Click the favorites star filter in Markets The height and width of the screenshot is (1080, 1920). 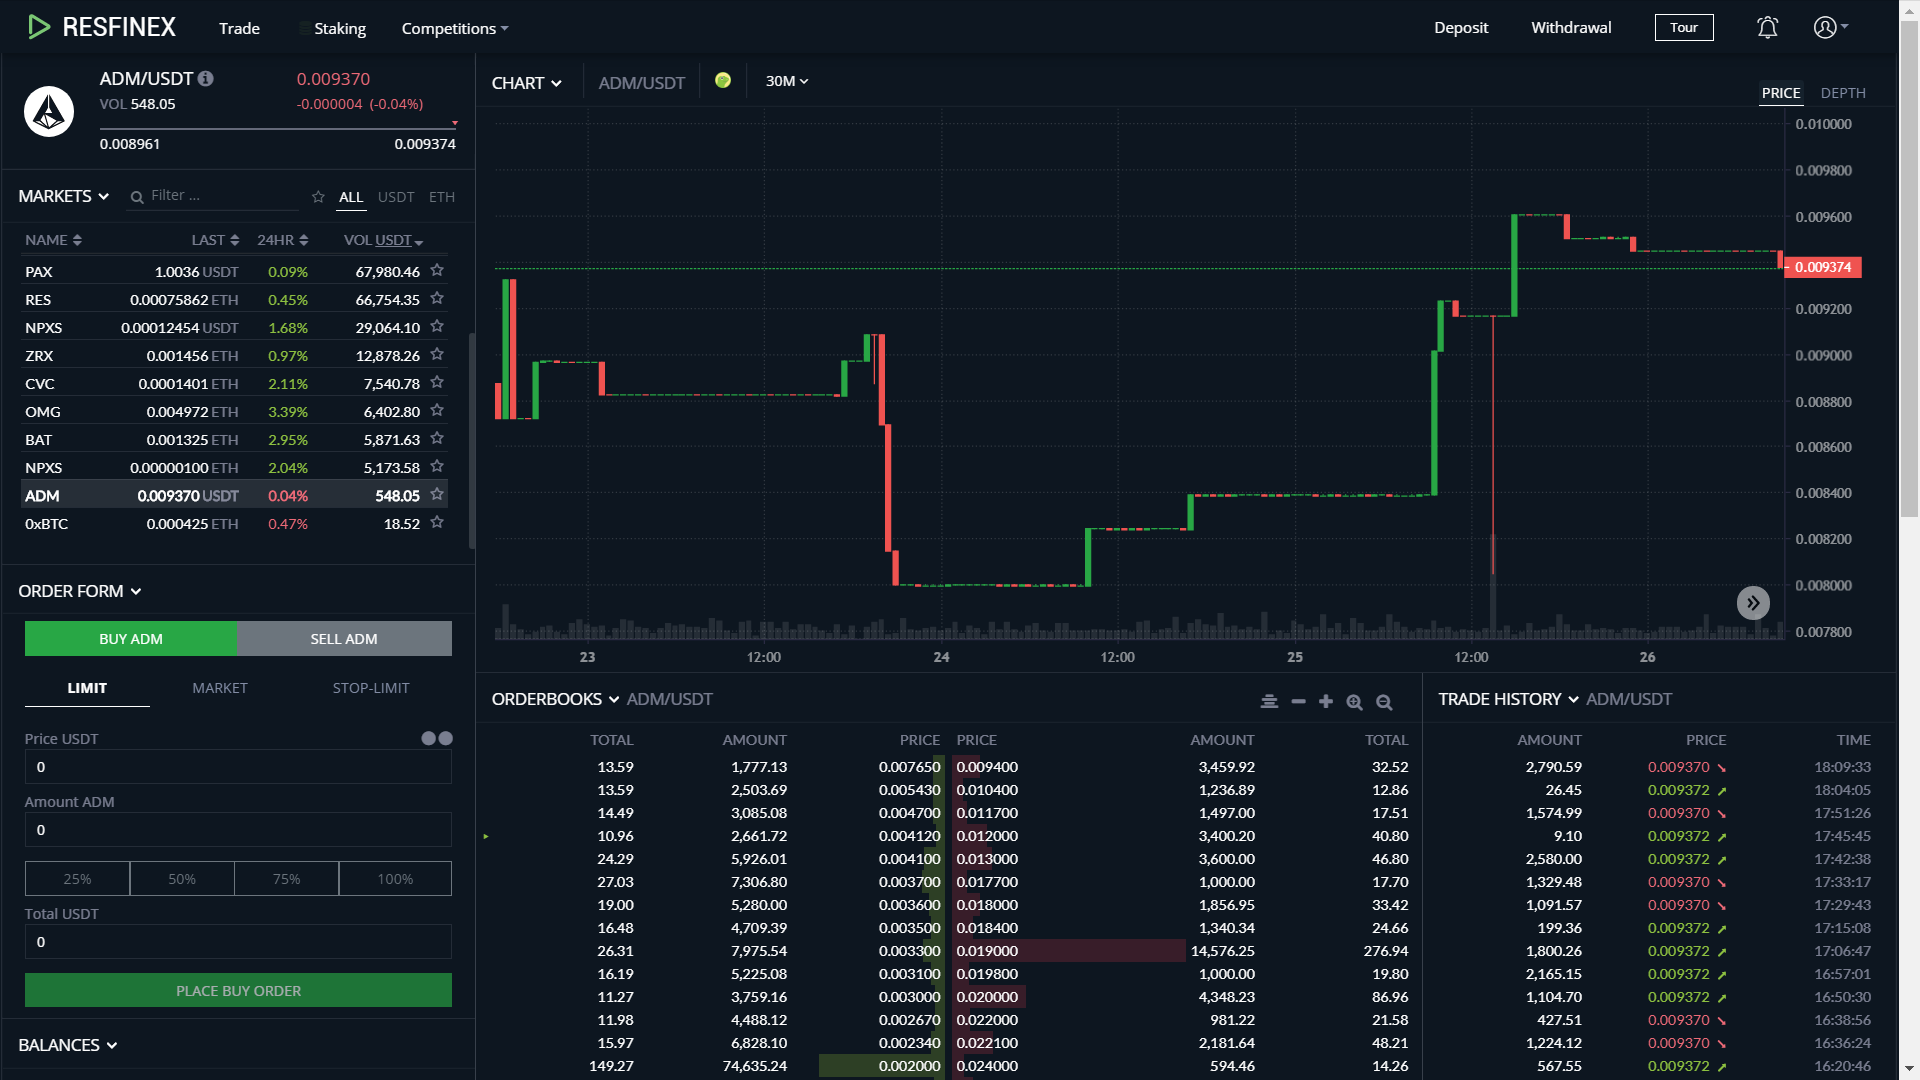click(x=318, y=197)
